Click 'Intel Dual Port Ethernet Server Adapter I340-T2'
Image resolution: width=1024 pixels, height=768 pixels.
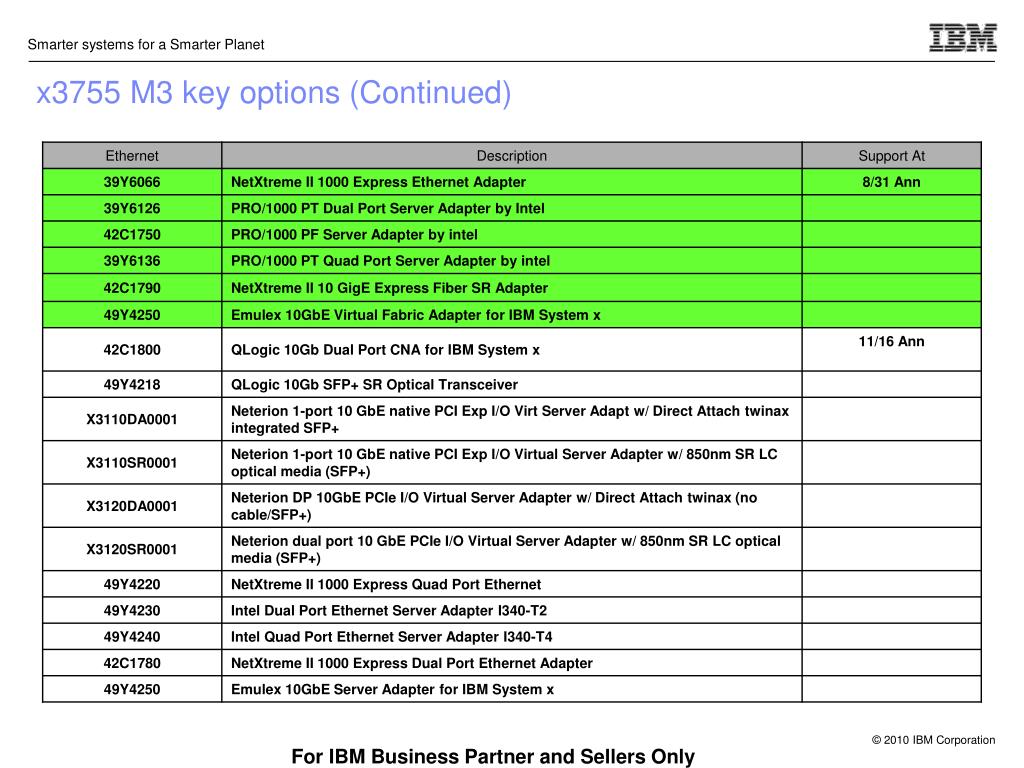[389, 611]
